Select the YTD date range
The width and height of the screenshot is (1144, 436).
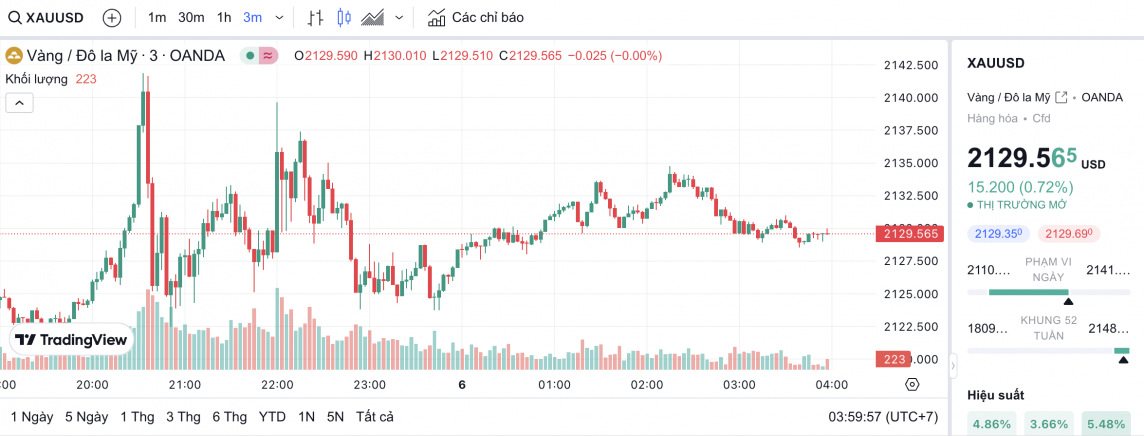[272, 416]
